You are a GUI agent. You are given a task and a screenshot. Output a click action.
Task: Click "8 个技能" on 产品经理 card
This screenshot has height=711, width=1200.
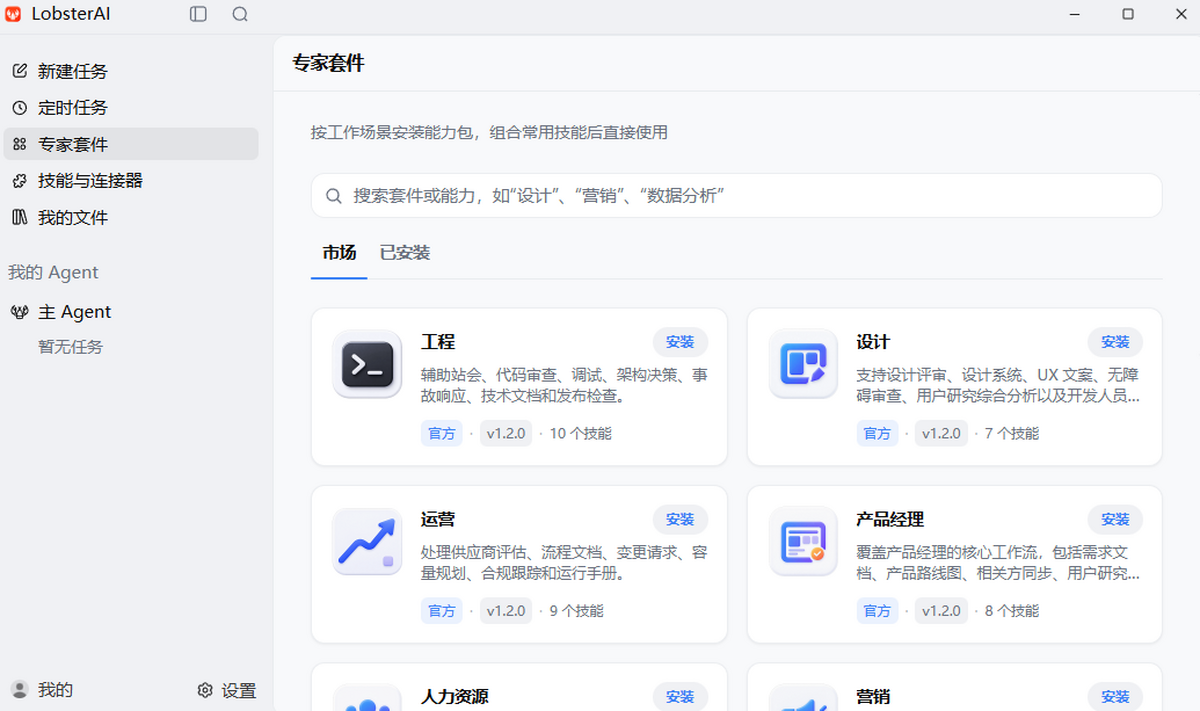(1012, 611)
